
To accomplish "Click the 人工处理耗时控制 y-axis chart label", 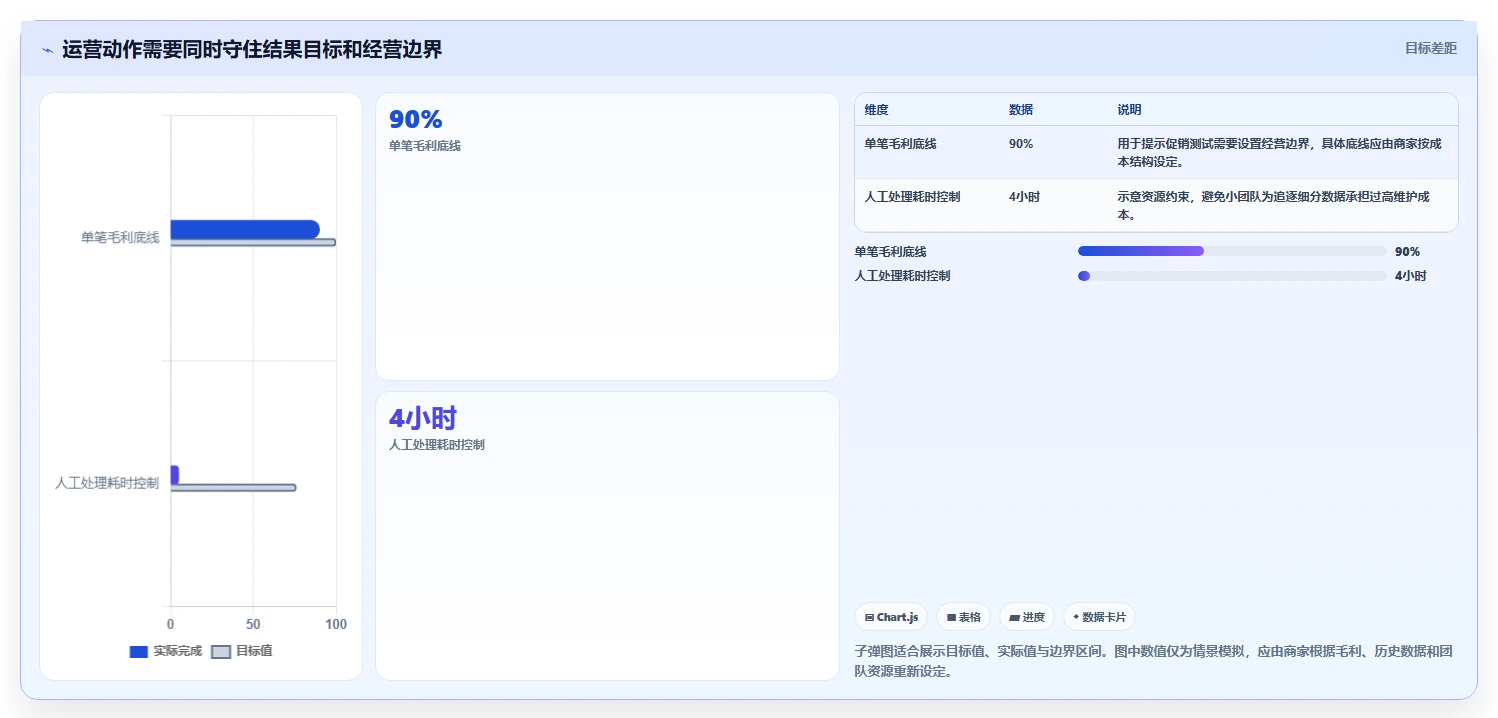I will coord(107,483).
